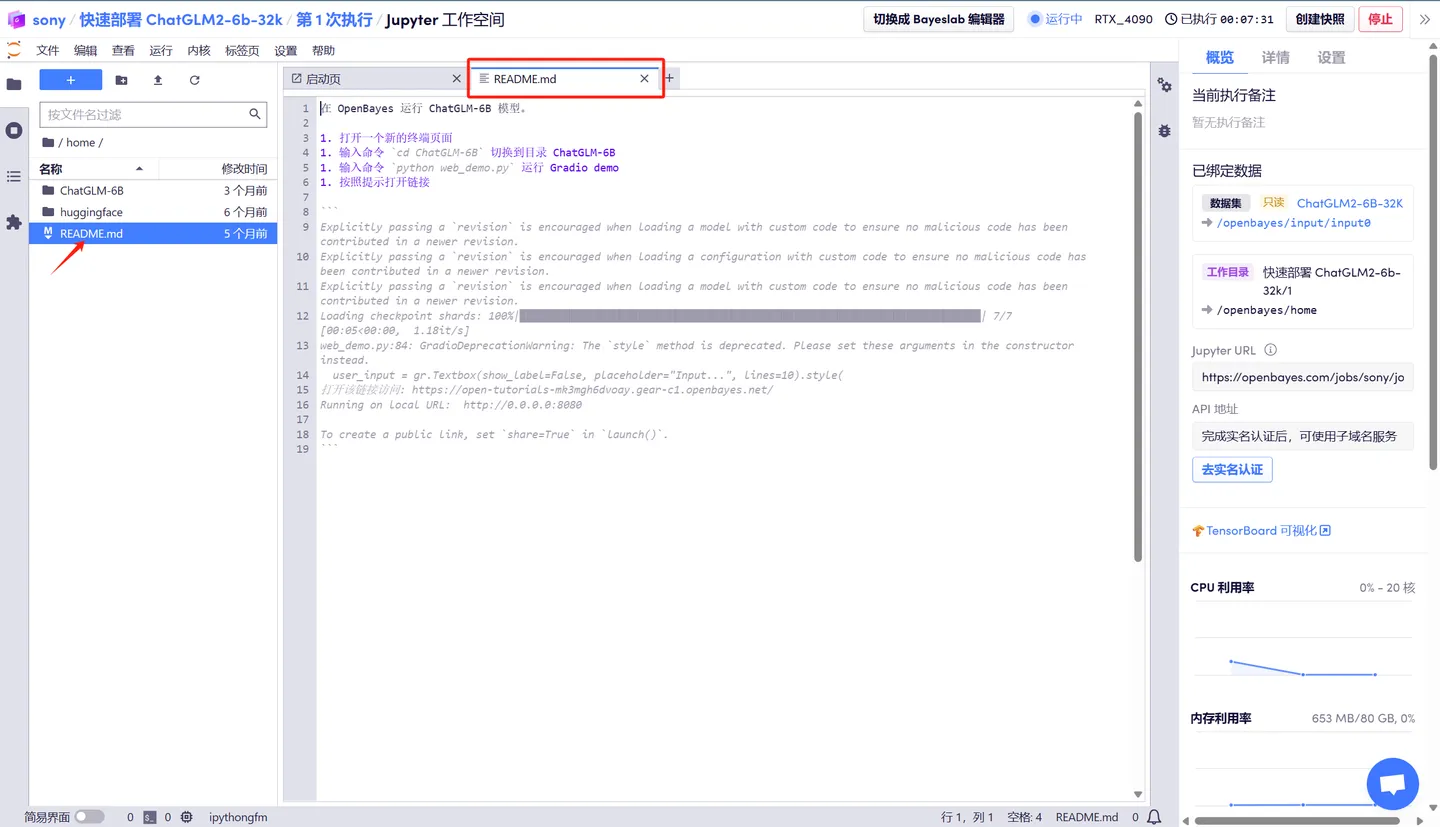Open the 设置 menu in menu bar
Screen dimensions: 1440x827
click(x=286, y=50)
